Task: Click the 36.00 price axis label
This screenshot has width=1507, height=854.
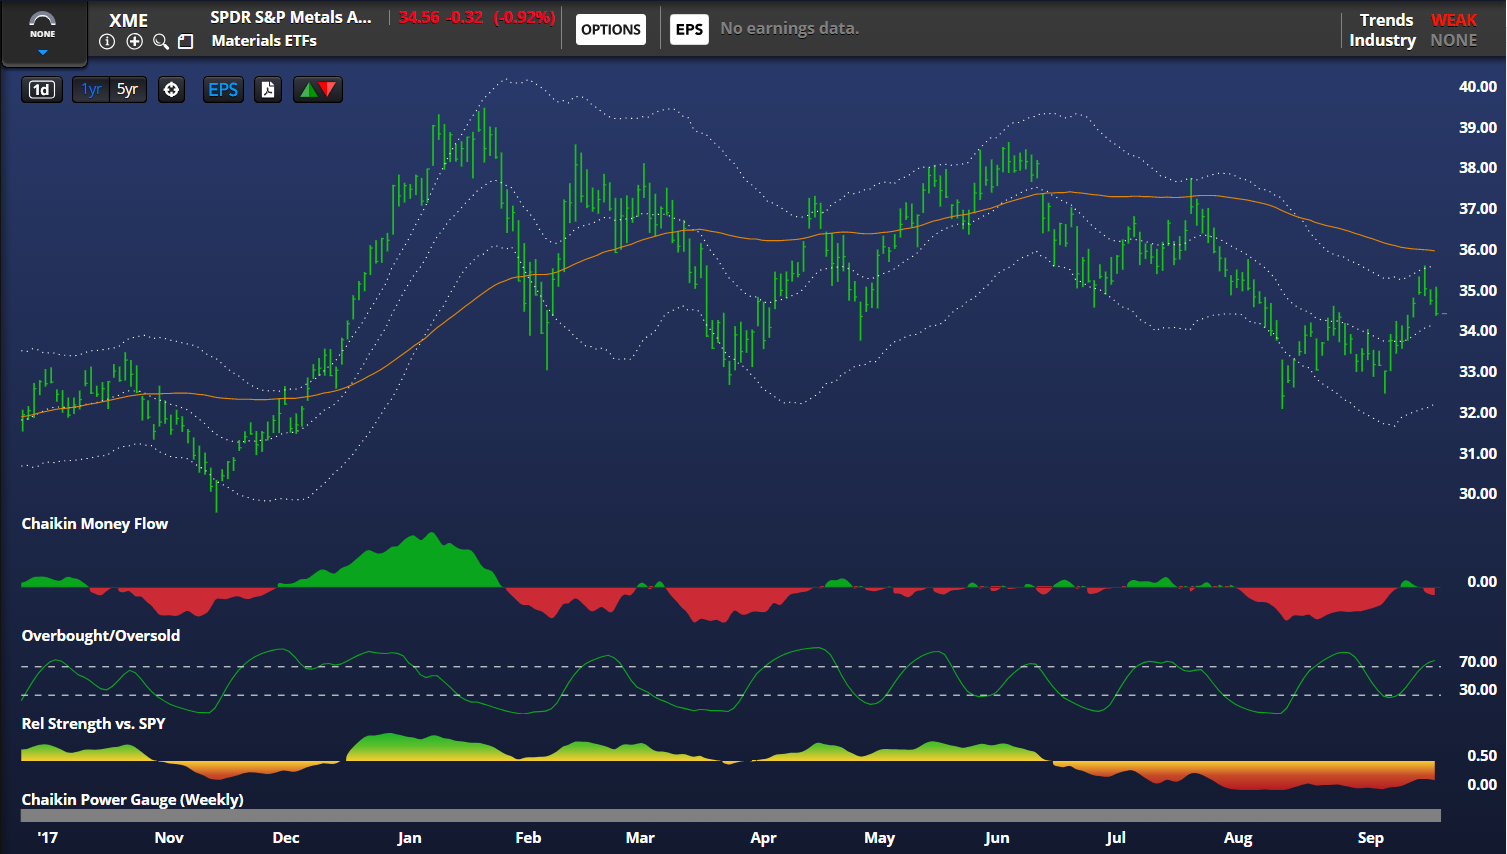Action: (1477, 250)
